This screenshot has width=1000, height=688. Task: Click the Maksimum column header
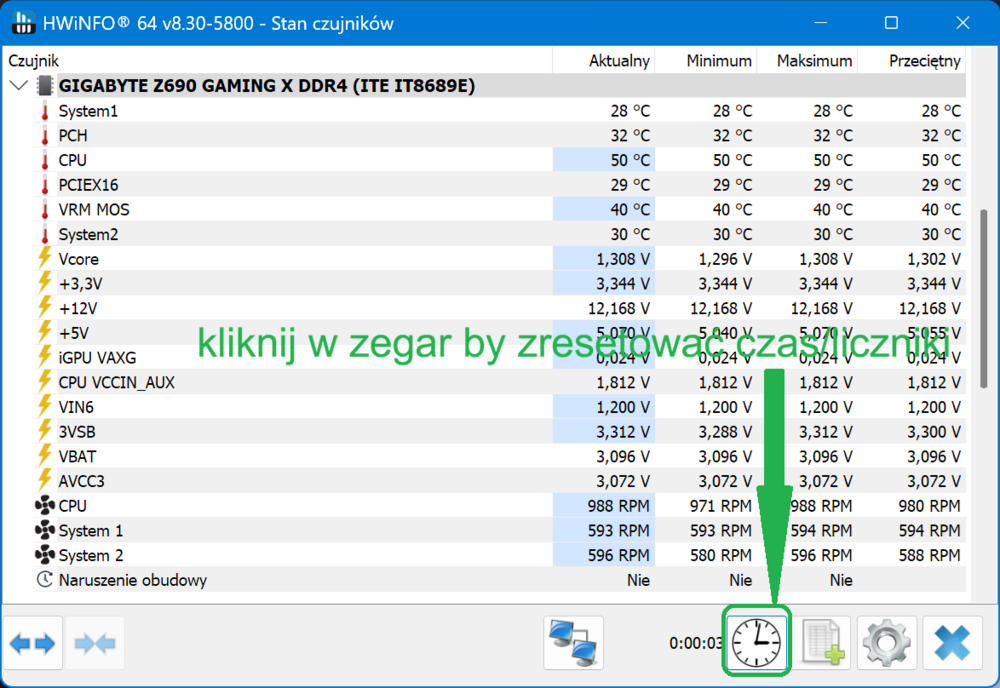(x=807, y=61)
